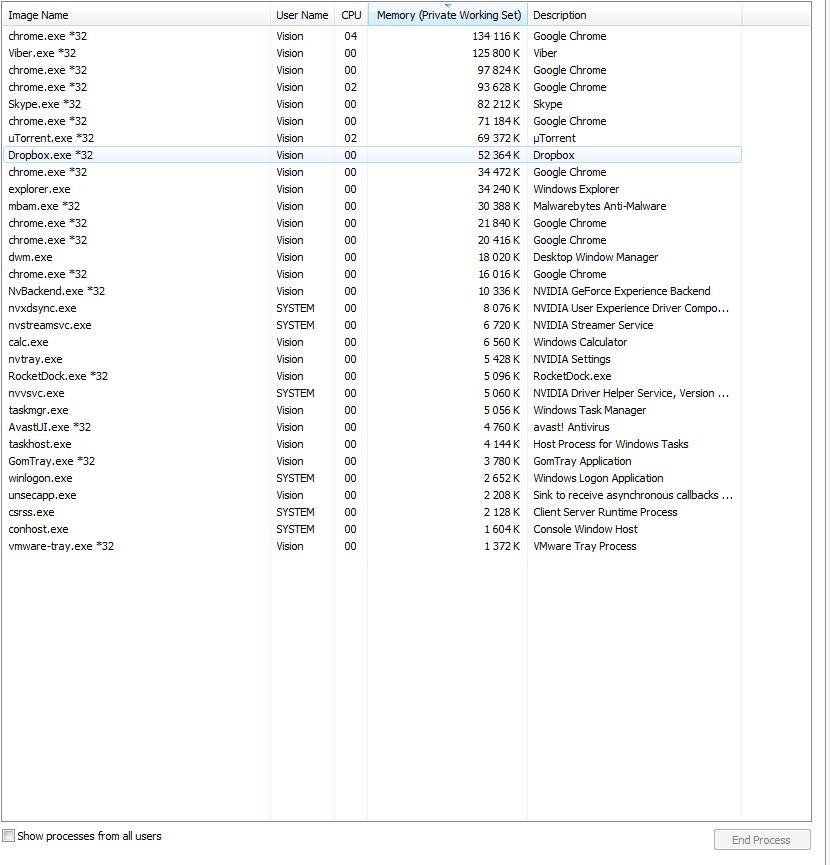Select the mbam.exe *32 process
Viewport: 830px width, 865px height.
44,206
